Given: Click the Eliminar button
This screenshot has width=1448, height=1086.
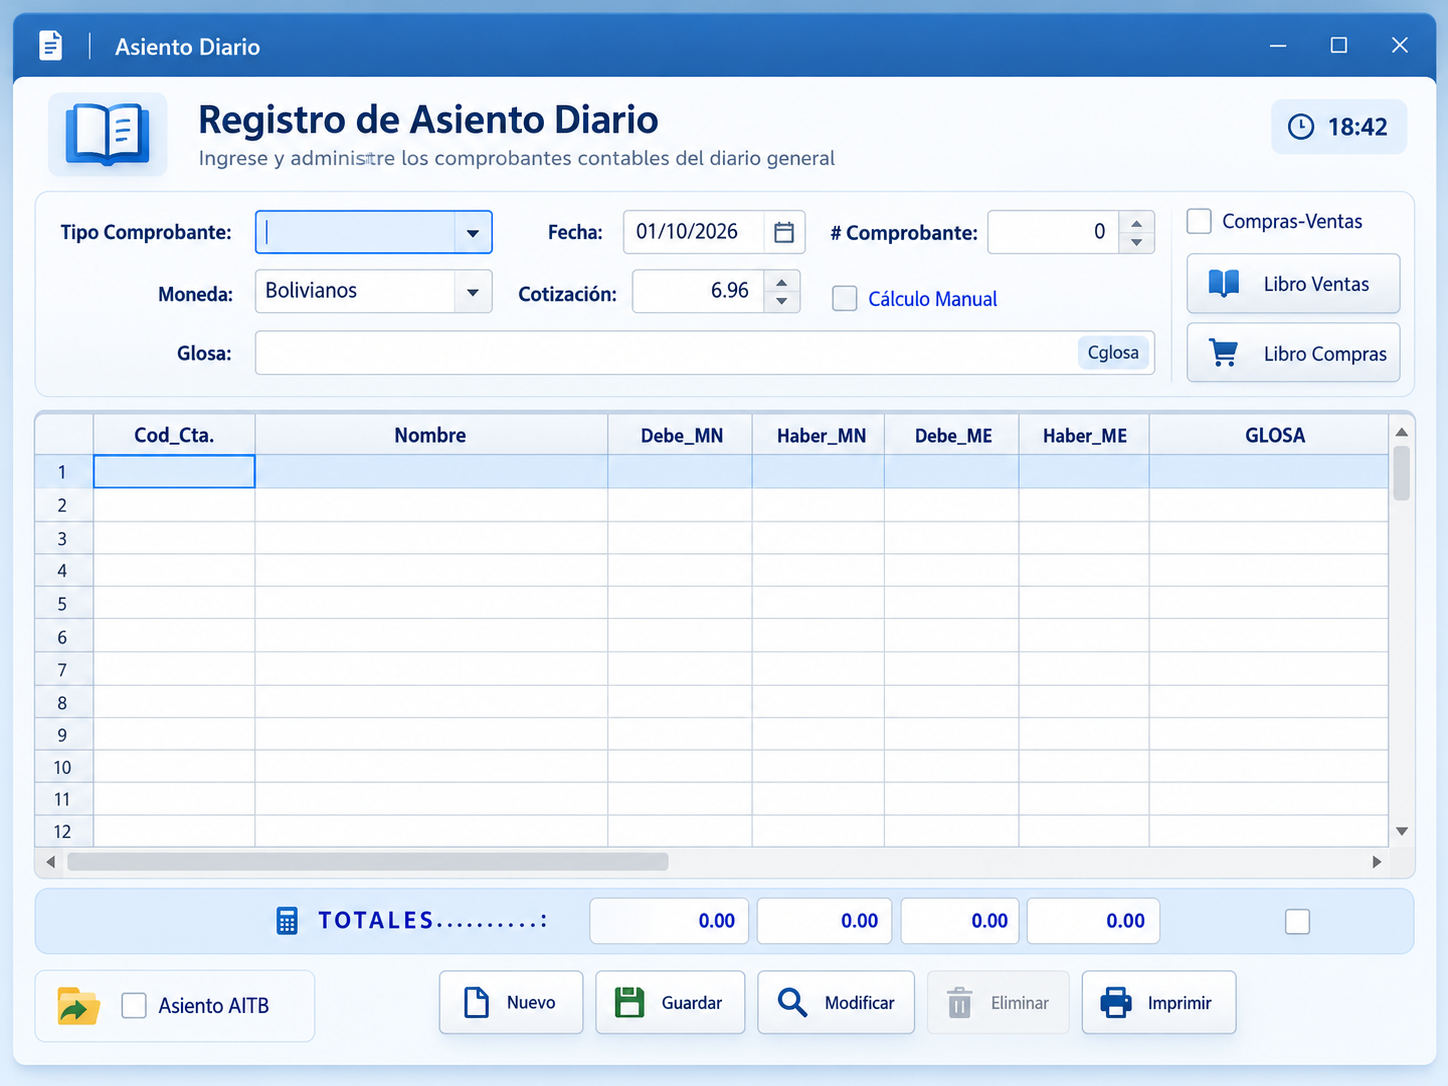Looking at the screenshot, I should pyautogui.click(x=998, y=1002).
